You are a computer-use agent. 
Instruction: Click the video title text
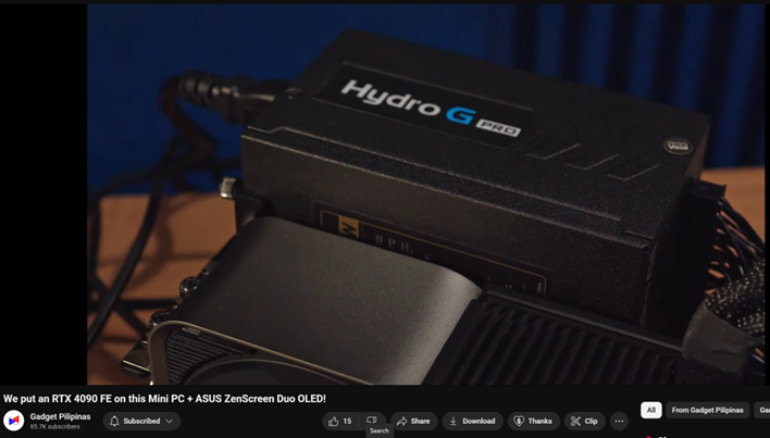(165, 399)
